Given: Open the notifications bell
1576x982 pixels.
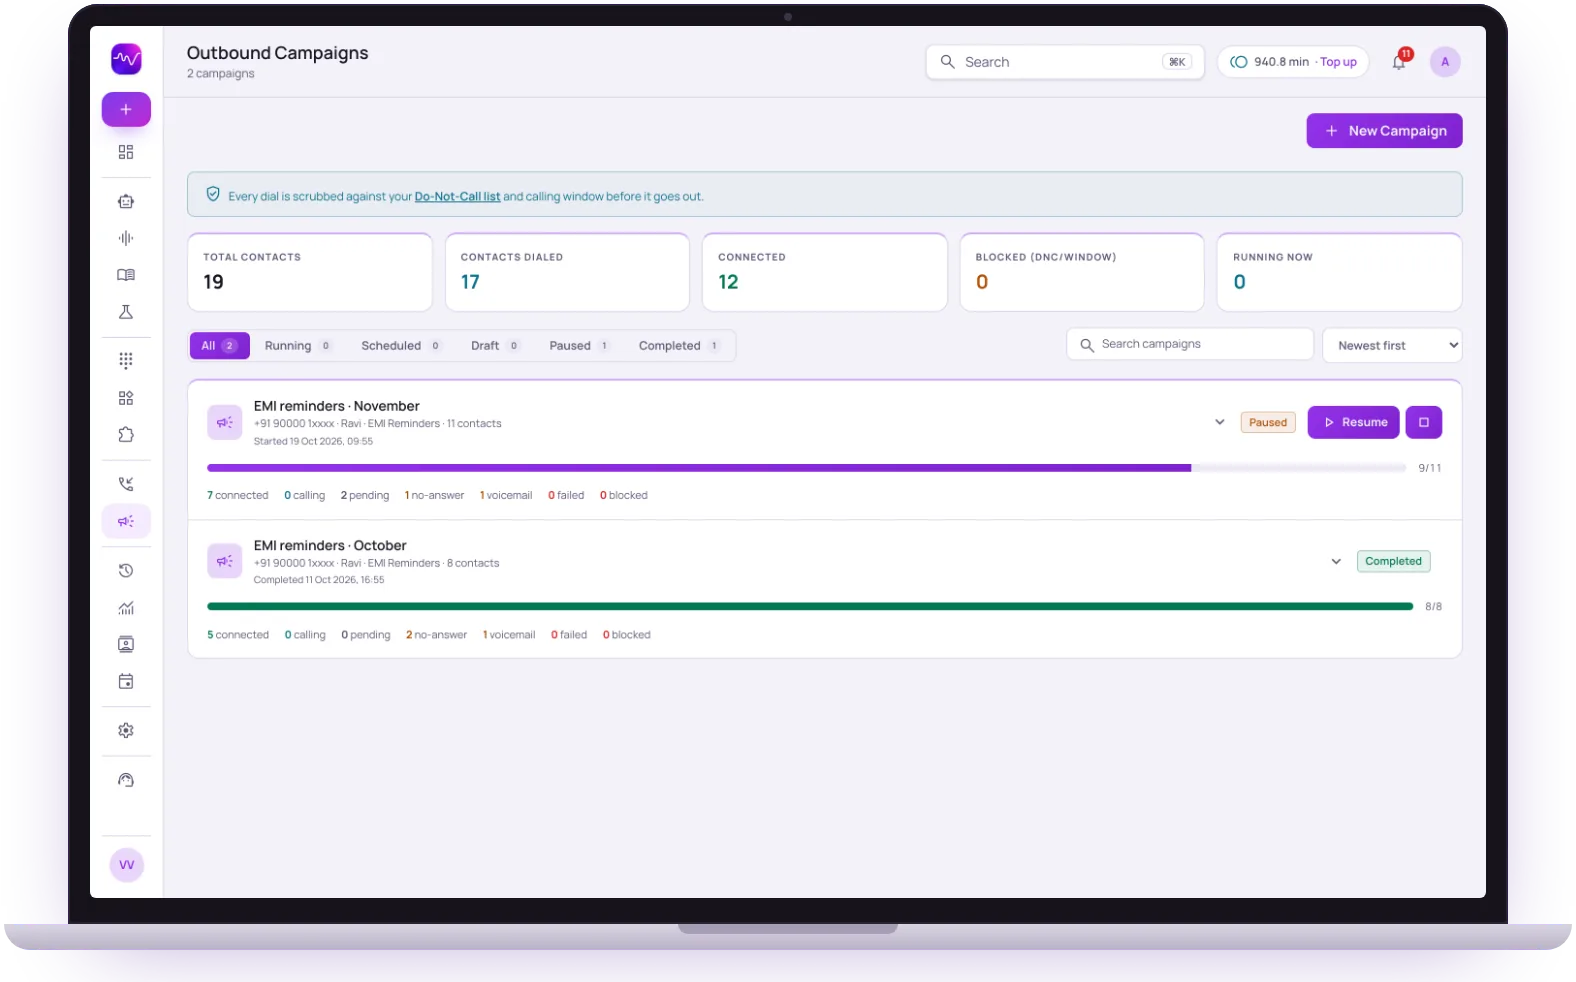Looking at the screenshot, I should coord(1399,62).
